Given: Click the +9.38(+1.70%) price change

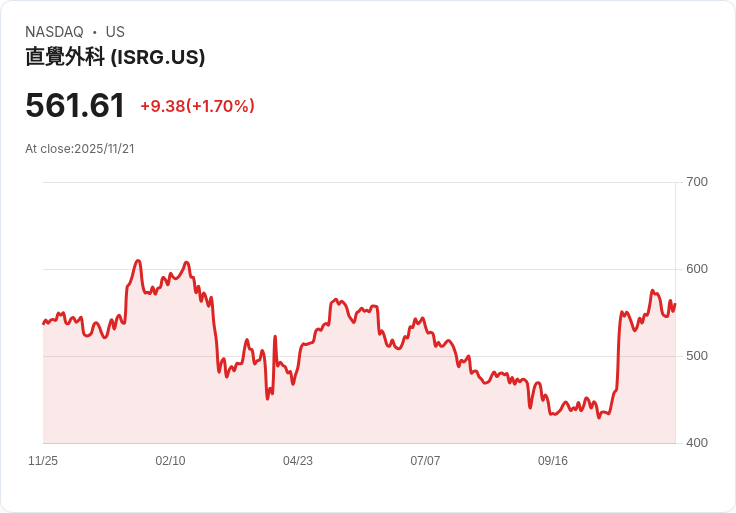Looking at the screenshot, I should coord(197,106).
